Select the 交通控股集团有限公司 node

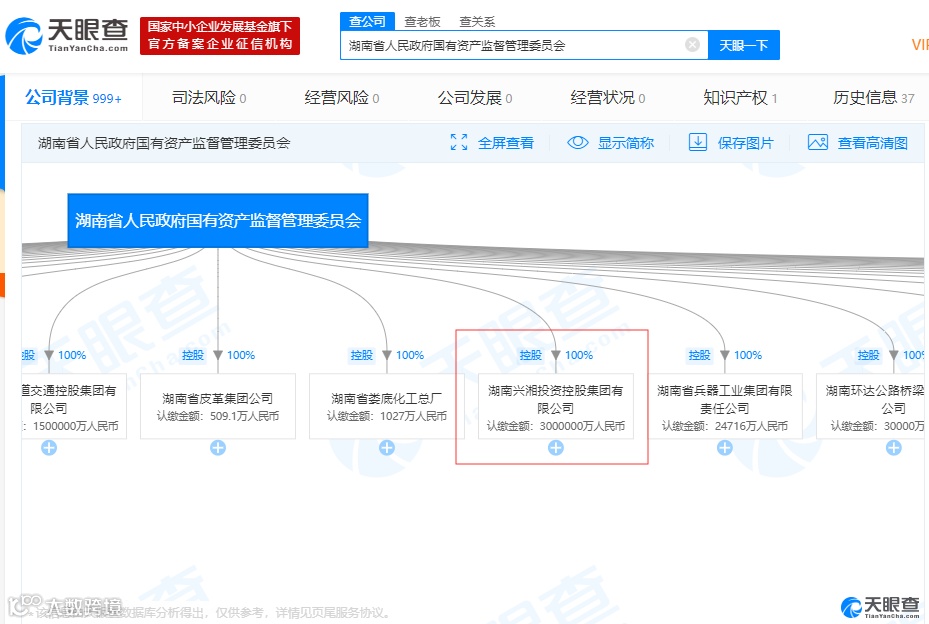pyautogui.click(x=74, y=406)
